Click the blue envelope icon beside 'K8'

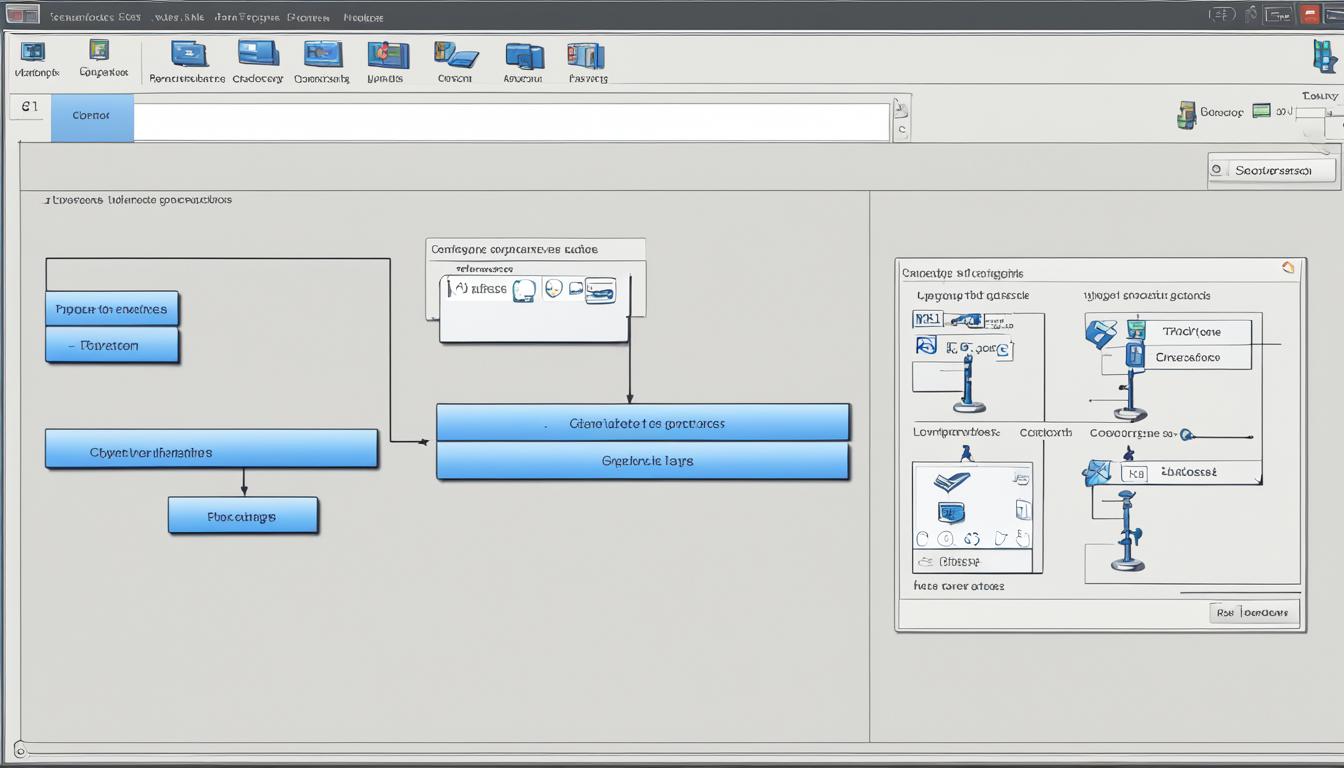(x=1097, y=472)
